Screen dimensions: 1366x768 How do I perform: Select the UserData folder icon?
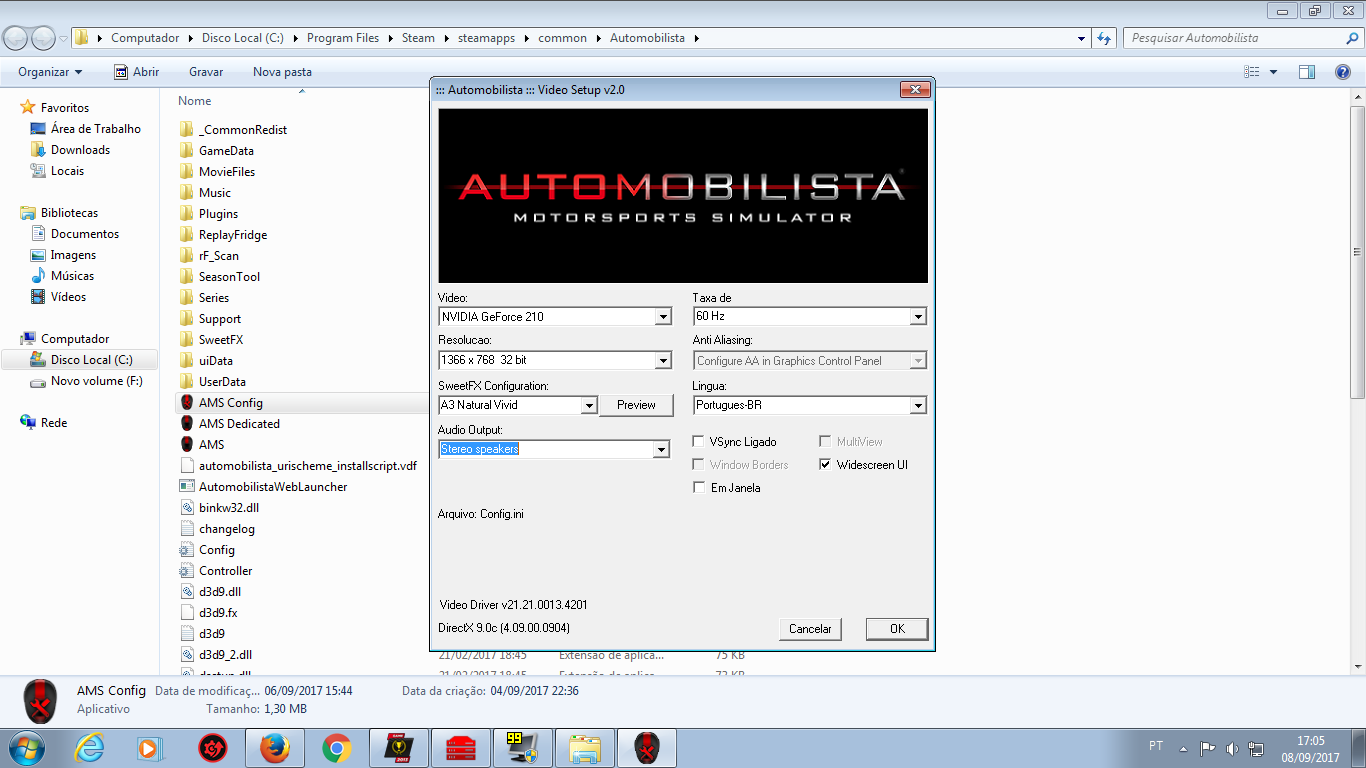pos(186,381)
